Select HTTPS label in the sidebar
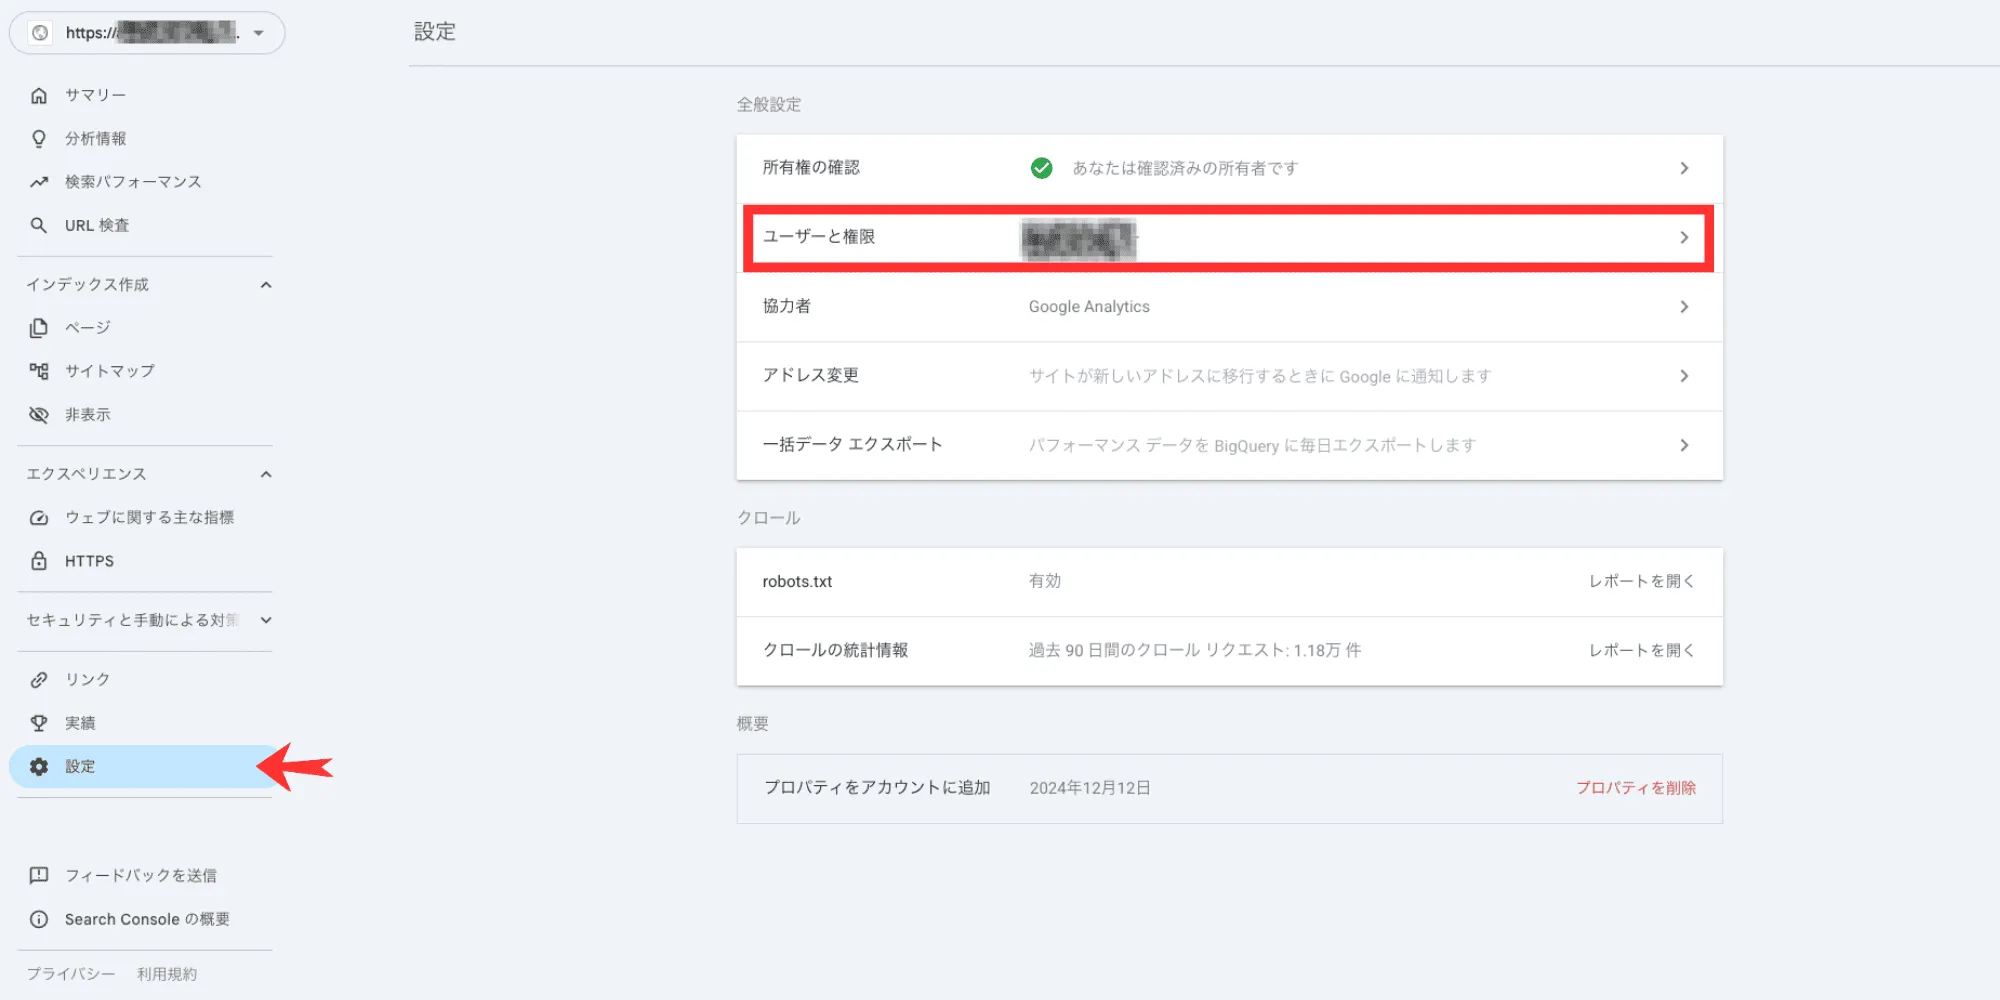The image size is (2000, 1000). point(89,561)
